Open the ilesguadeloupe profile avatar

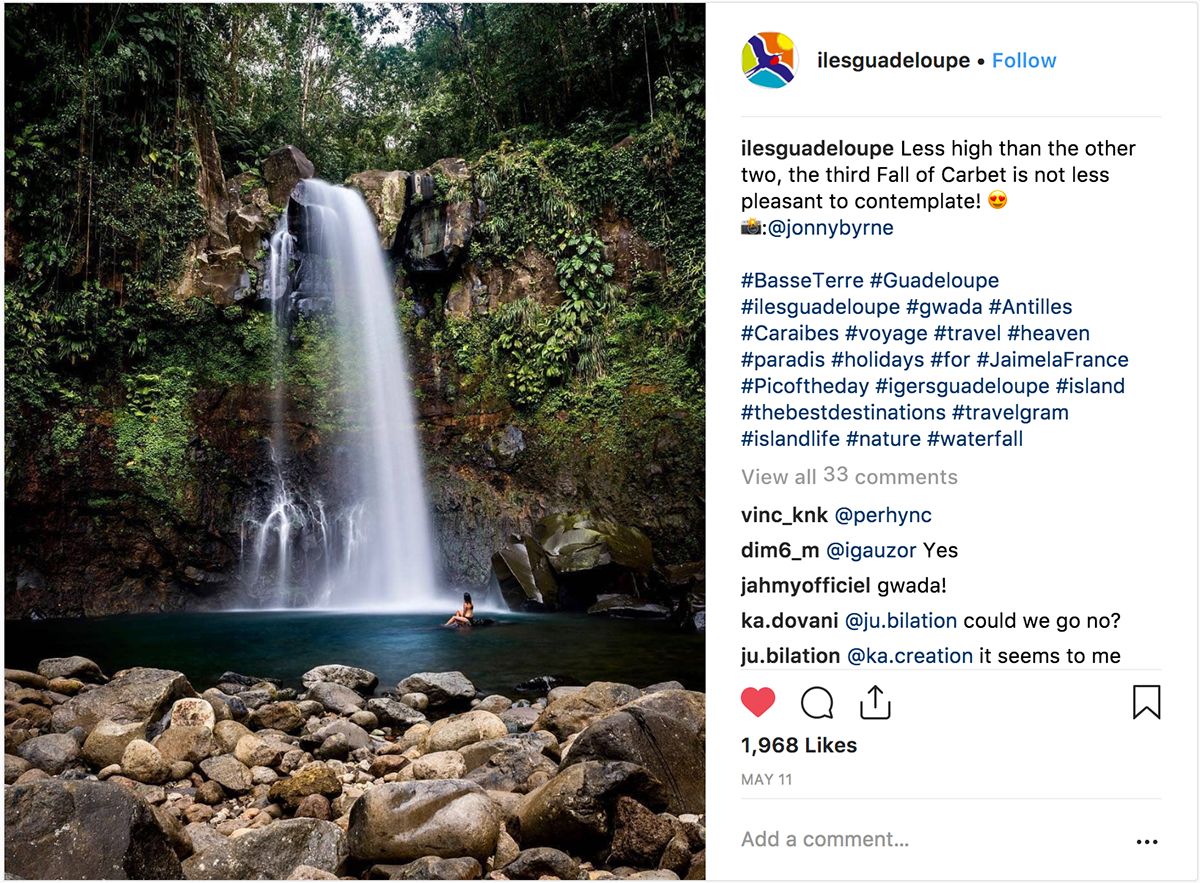(769, 60)
